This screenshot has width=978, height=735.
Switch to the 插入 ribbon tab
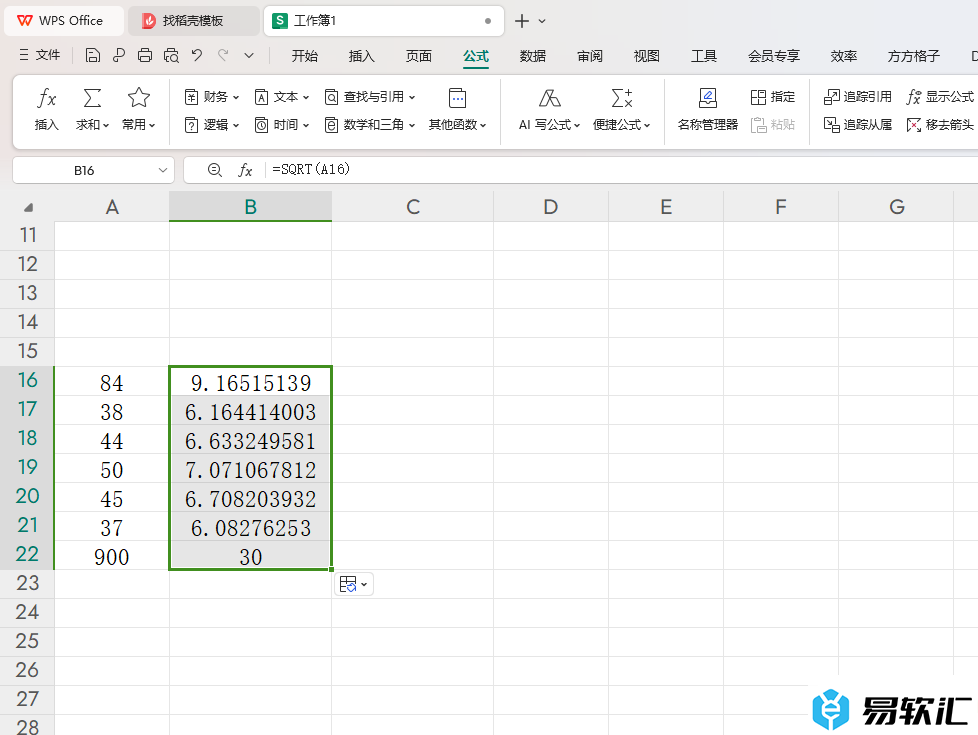(362, 56)
